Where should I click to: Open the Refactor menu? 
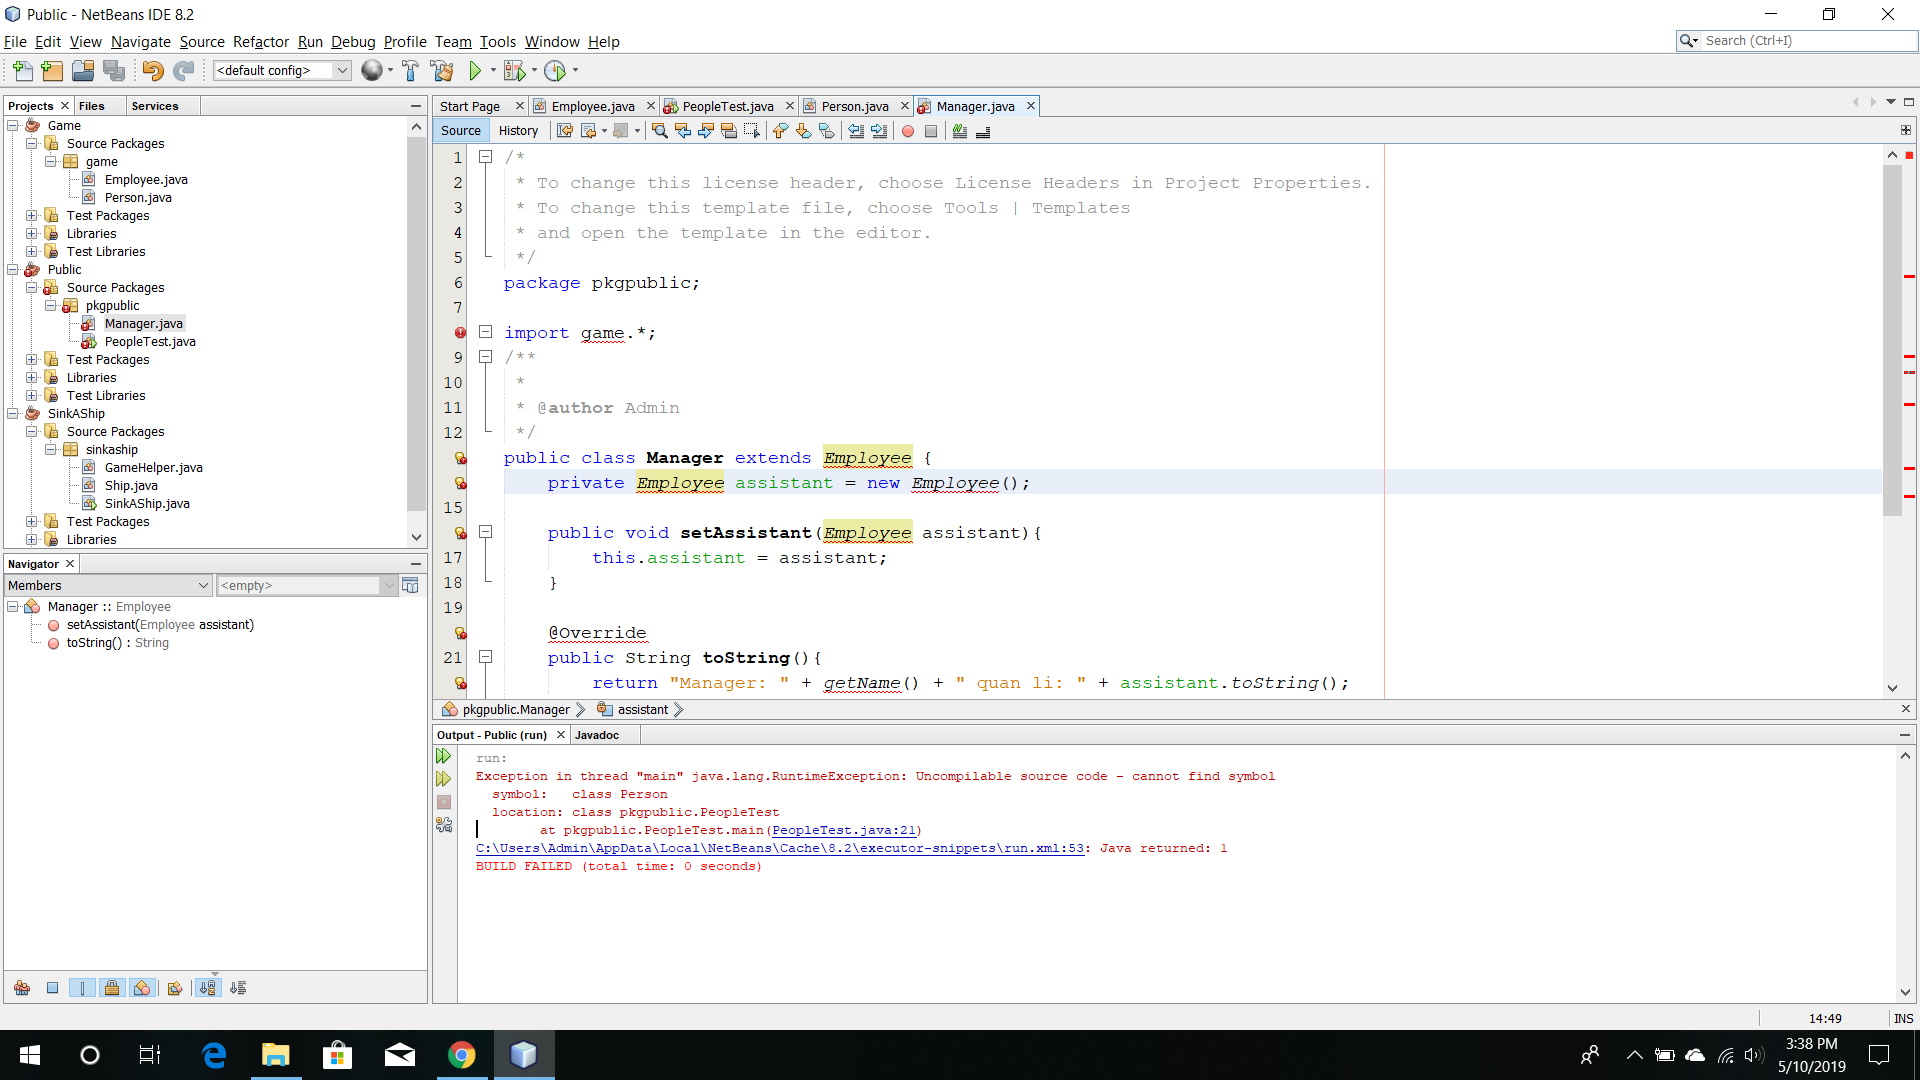point(260,42)
